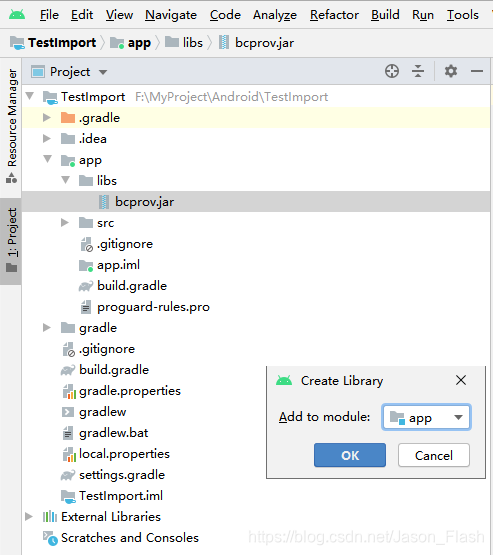Collapse the libs folder node
Viewport: 493px width, 555px height.
click(65, 180)
